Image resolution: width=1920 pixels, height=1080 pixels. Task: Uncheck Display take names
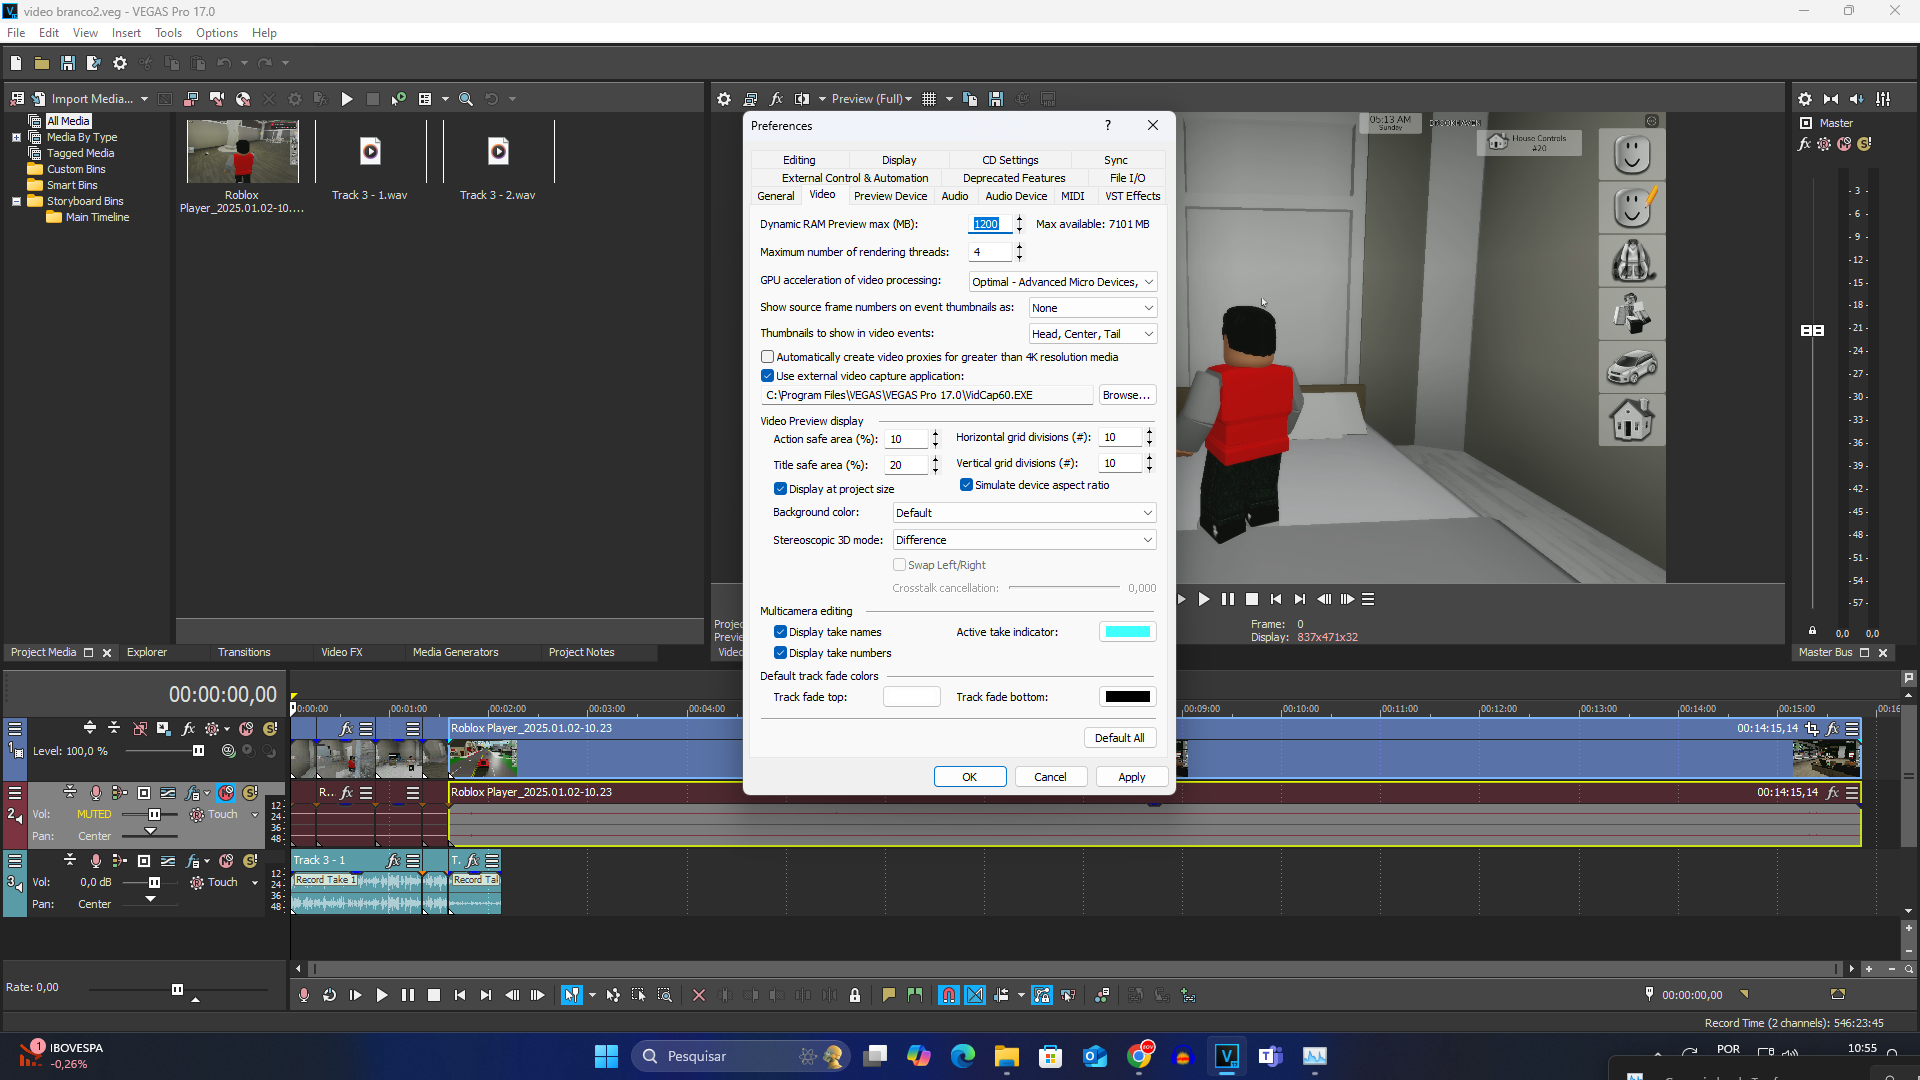780,632
